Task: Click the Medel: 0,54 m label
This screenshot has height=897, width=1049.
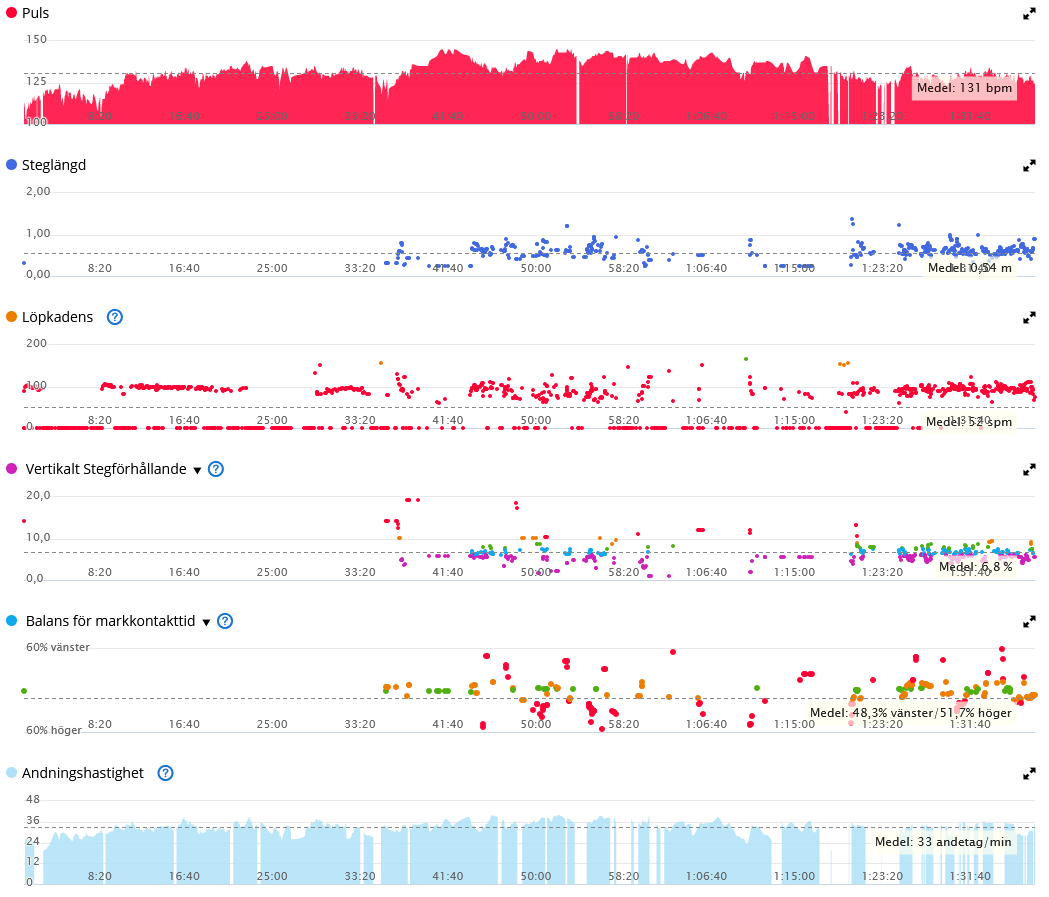Action: coord(969,268)
